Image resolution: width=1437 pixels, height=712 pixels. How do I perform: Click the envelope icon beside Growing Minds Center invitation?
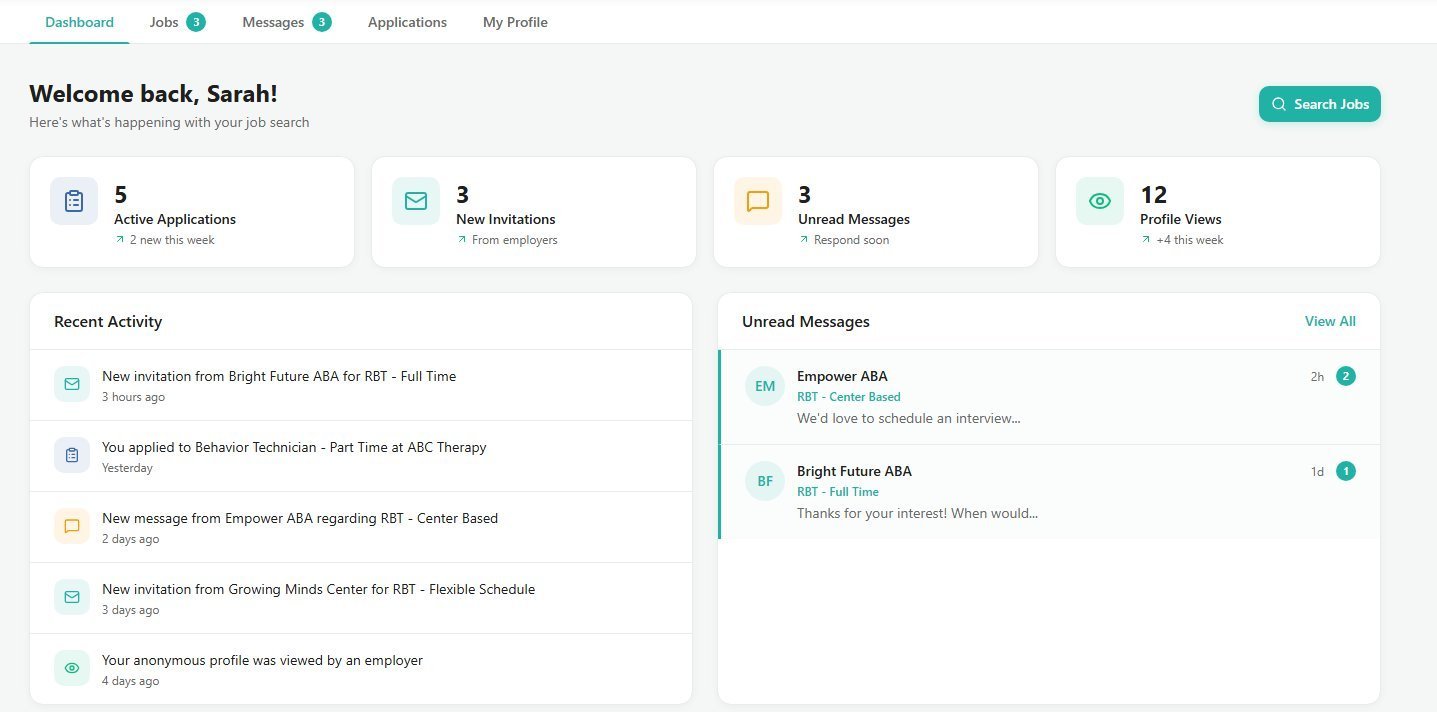coord(71,597)
